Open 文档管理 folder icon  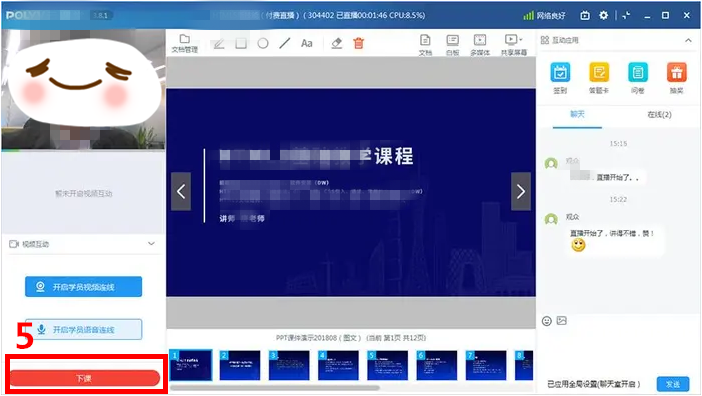coord(184,43)
